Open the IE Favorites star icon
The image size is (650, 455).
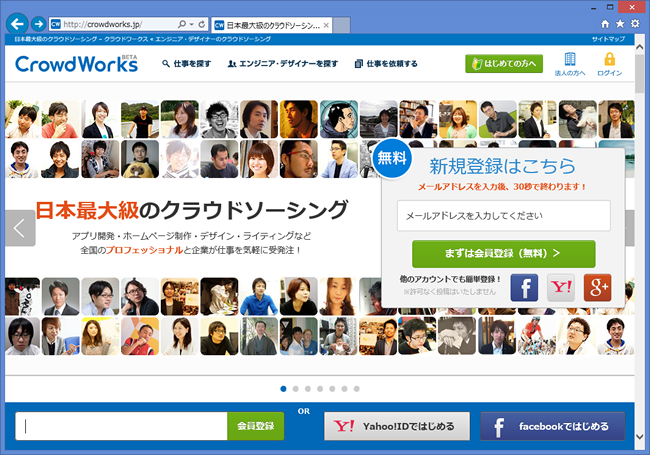click(619, 22)
